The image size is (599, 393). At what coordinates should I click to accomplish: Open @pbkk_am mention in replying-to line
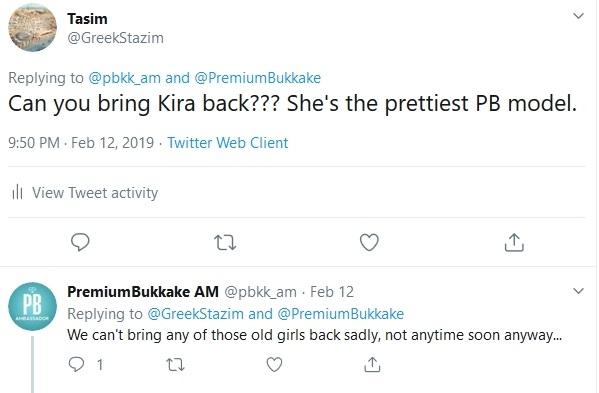coord(125,78)
